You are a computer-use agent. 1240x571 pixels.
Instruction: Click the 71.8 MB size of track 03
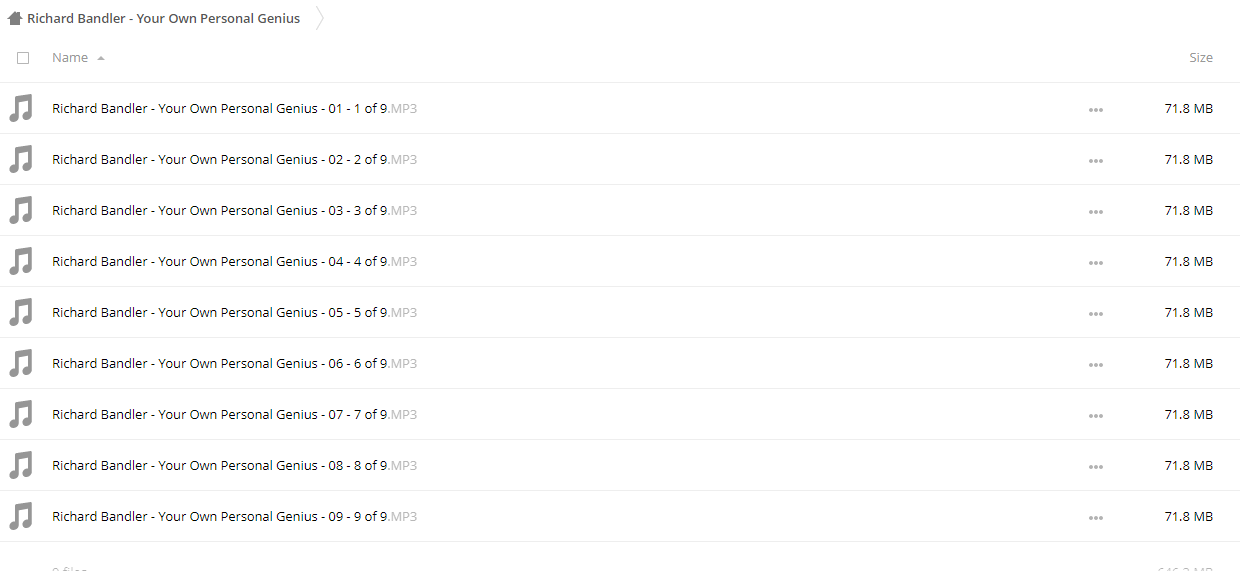(x=1188, y=210)
